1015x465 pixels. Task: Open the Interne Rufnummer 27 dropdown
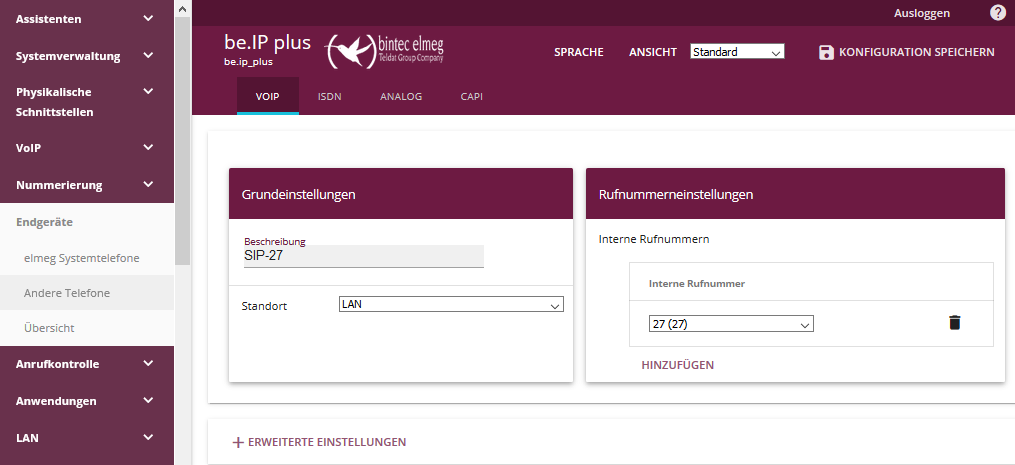(x=731, y=324)
